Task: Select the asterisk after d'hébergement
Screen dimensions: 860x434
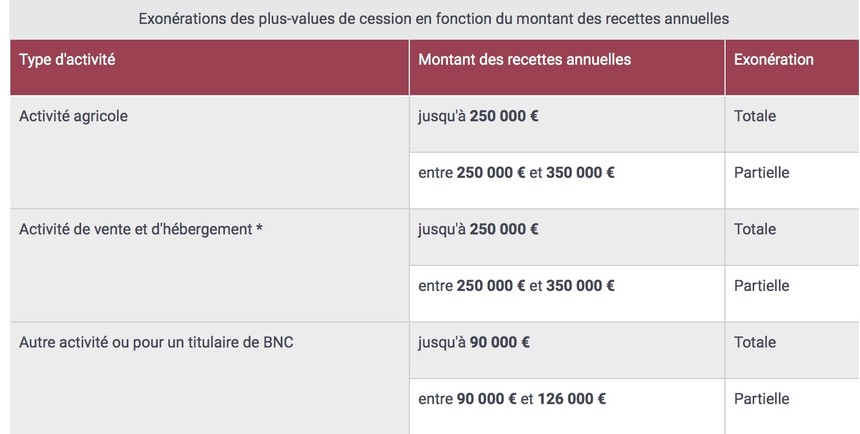Action: point(259,228)
